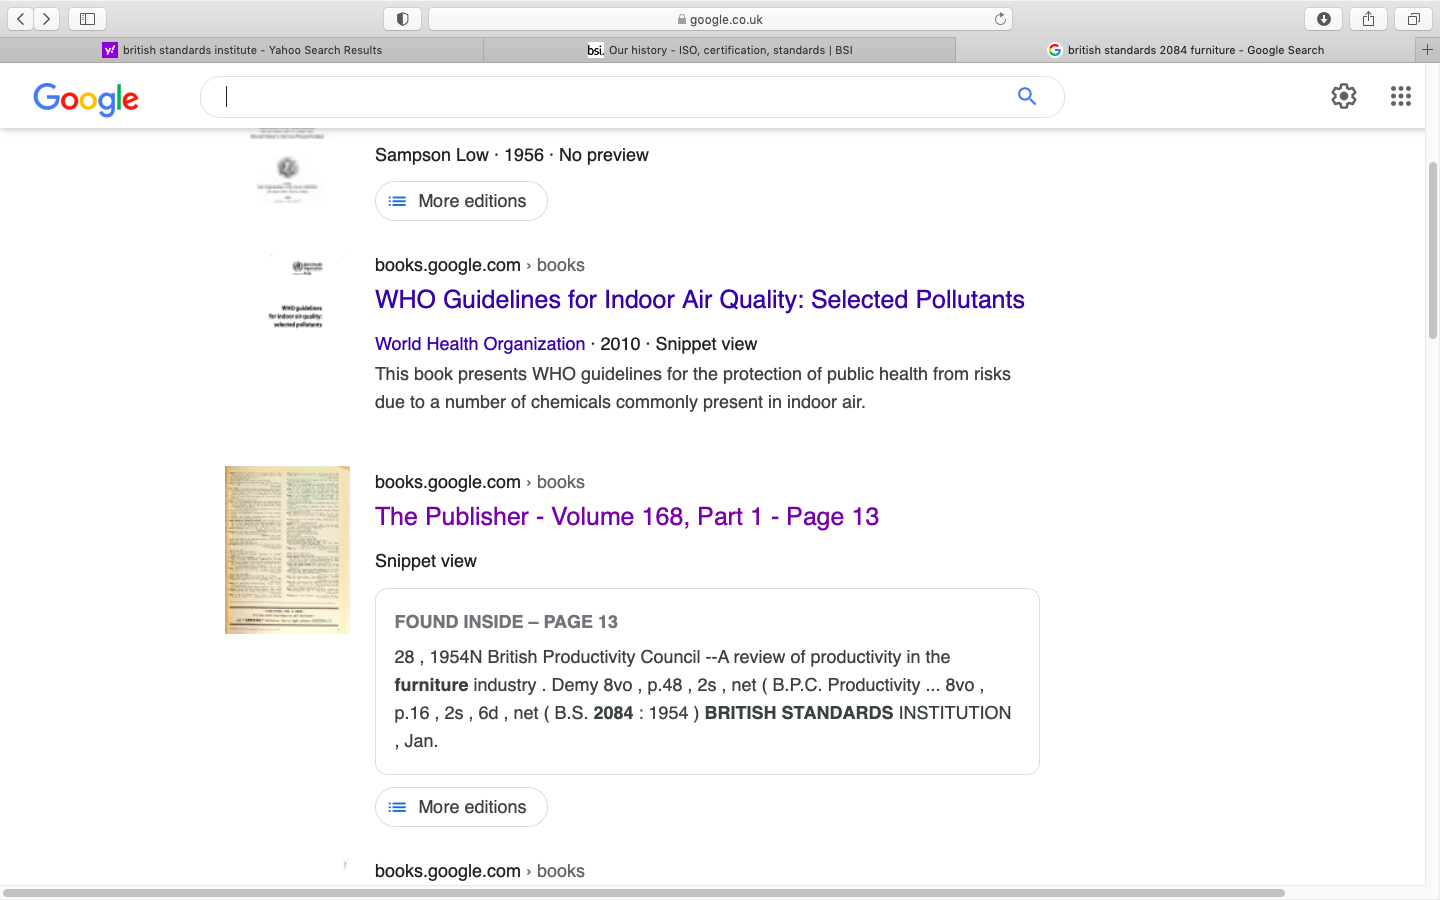
Task: Click inside the Google search field
Action: click(600, 96)
